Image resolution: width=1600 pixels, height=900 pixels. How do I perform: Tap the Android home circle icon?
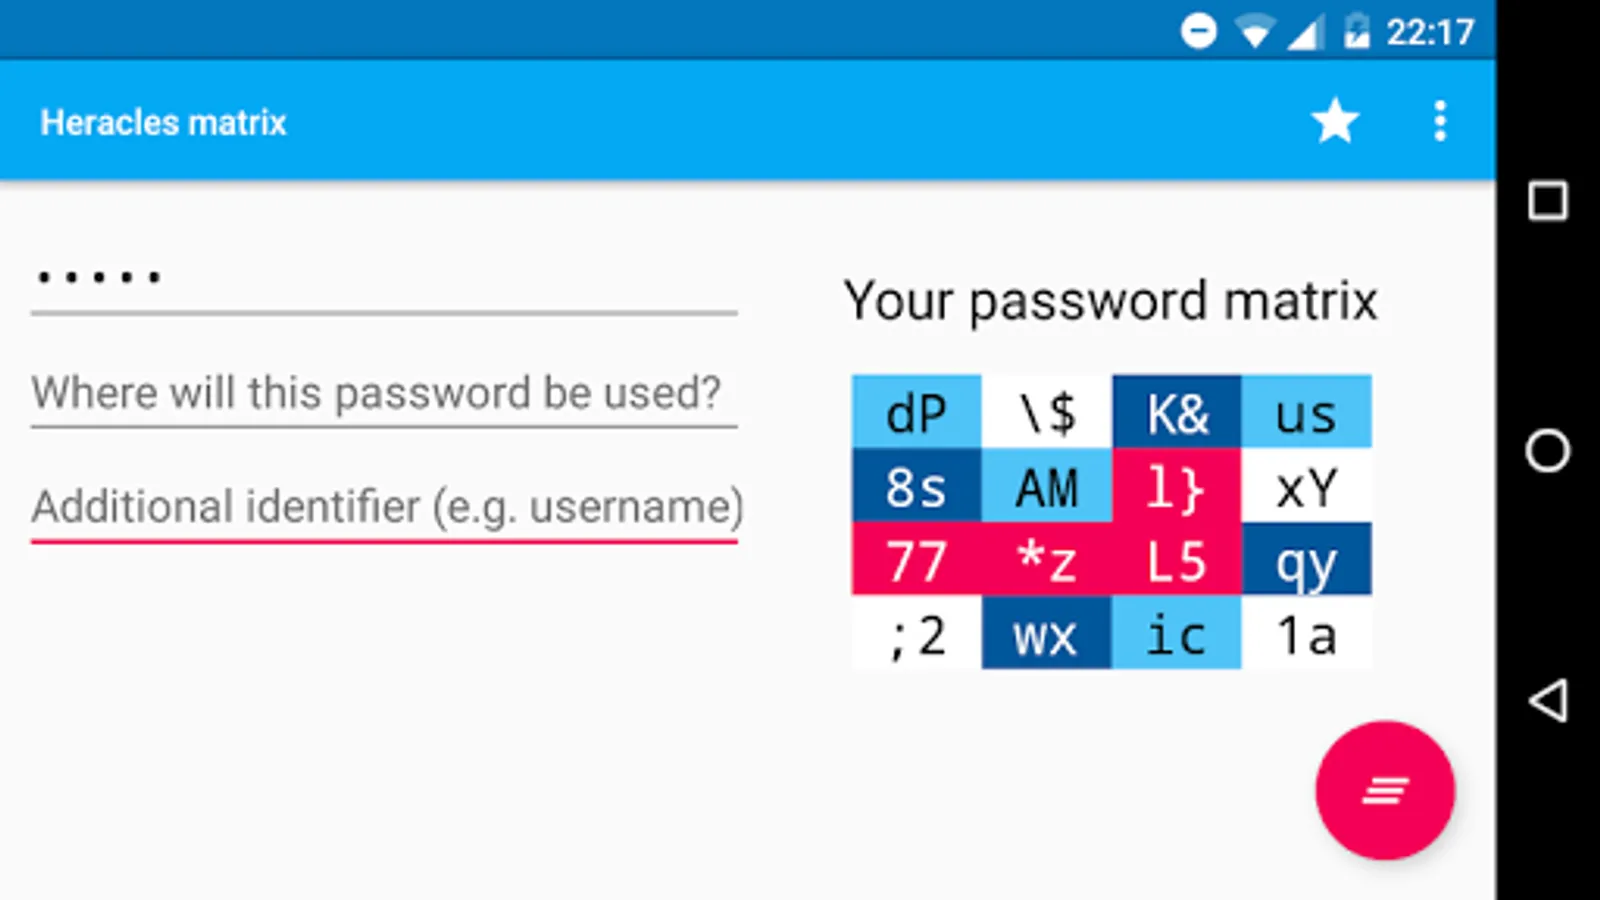pyautogui.click(x=1548, y=450)
